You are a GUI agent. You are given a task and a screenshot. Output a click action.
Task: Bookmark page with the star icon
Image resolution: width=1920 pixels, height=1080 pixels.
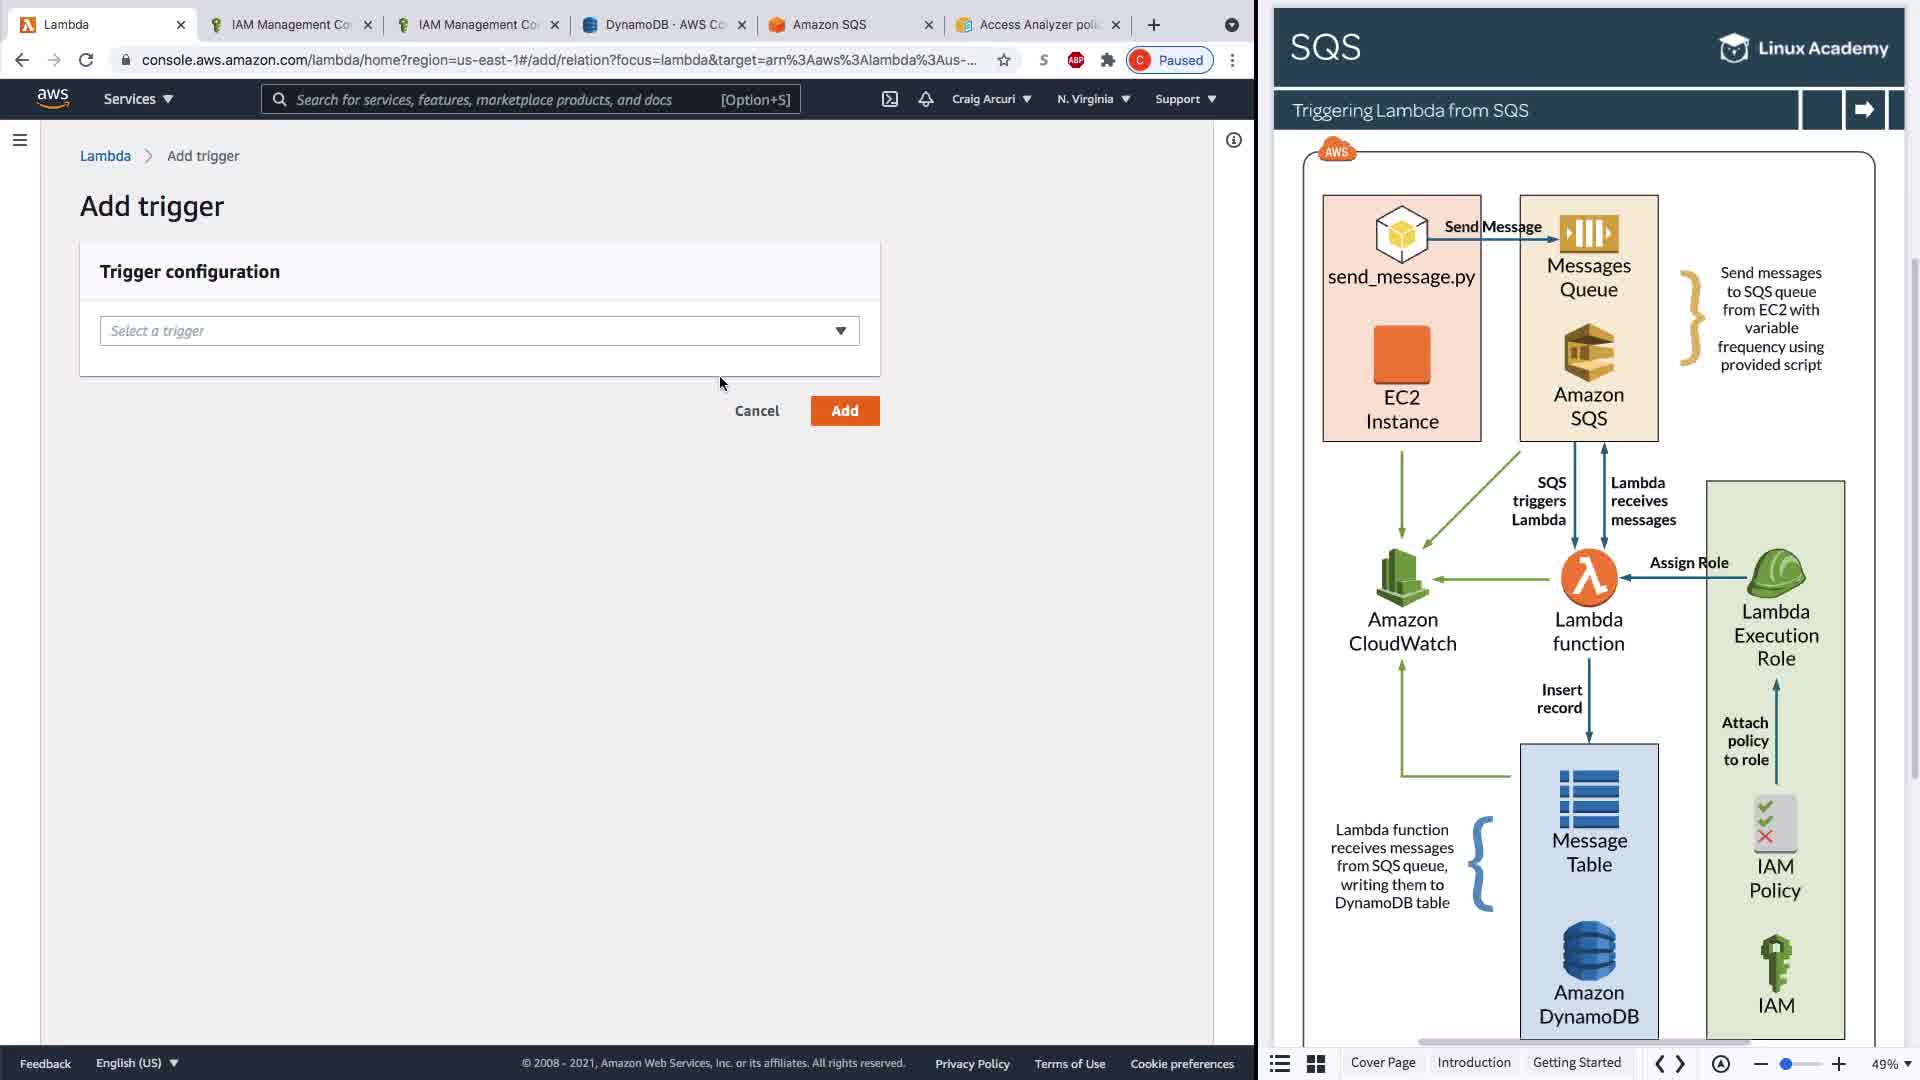[x=1003, y=60]
